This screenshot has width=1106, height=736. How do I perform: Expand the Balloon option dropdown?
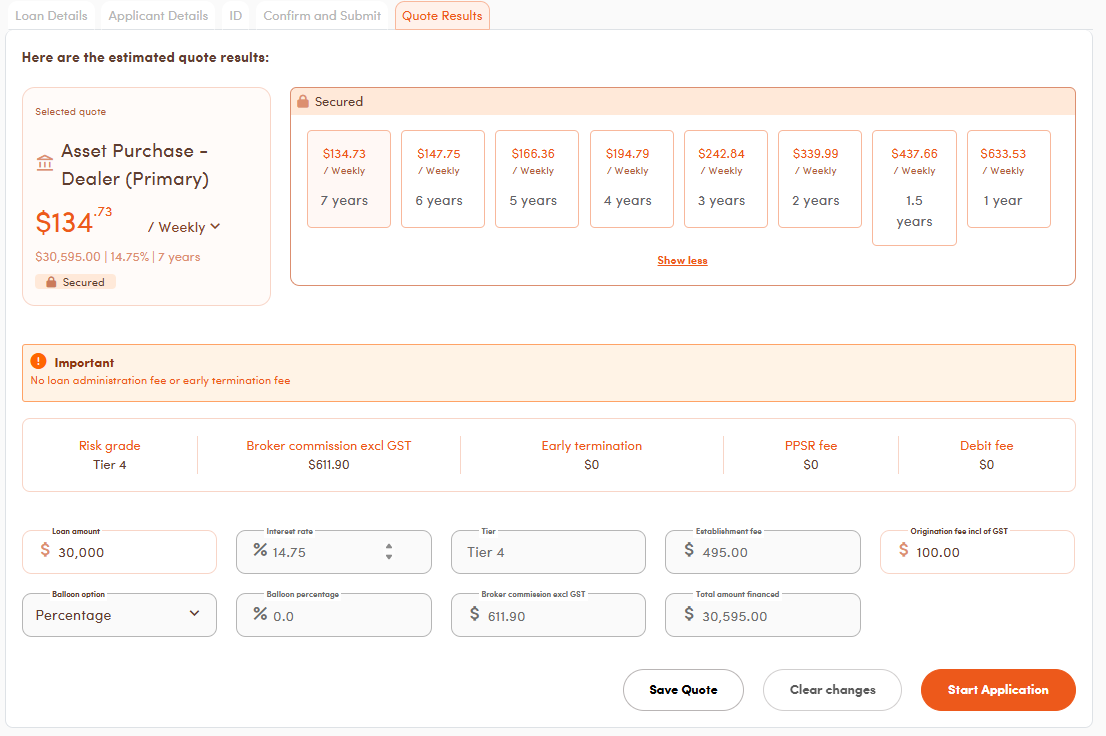point(119,615)
